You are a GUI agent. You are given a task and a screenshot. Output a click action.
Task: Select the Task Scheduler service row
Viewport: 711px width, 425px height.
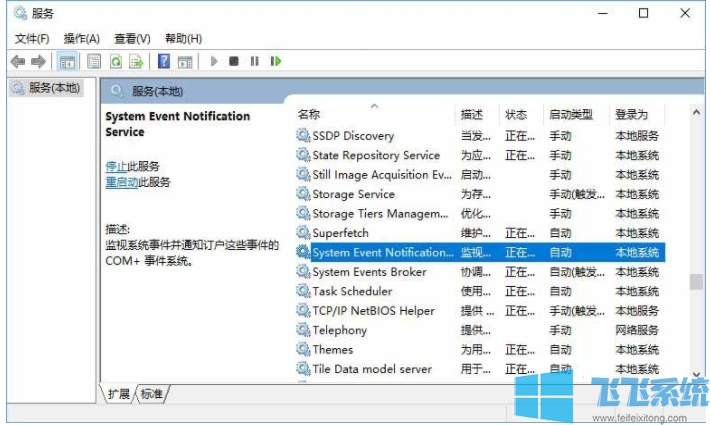[x=352, y=291]
